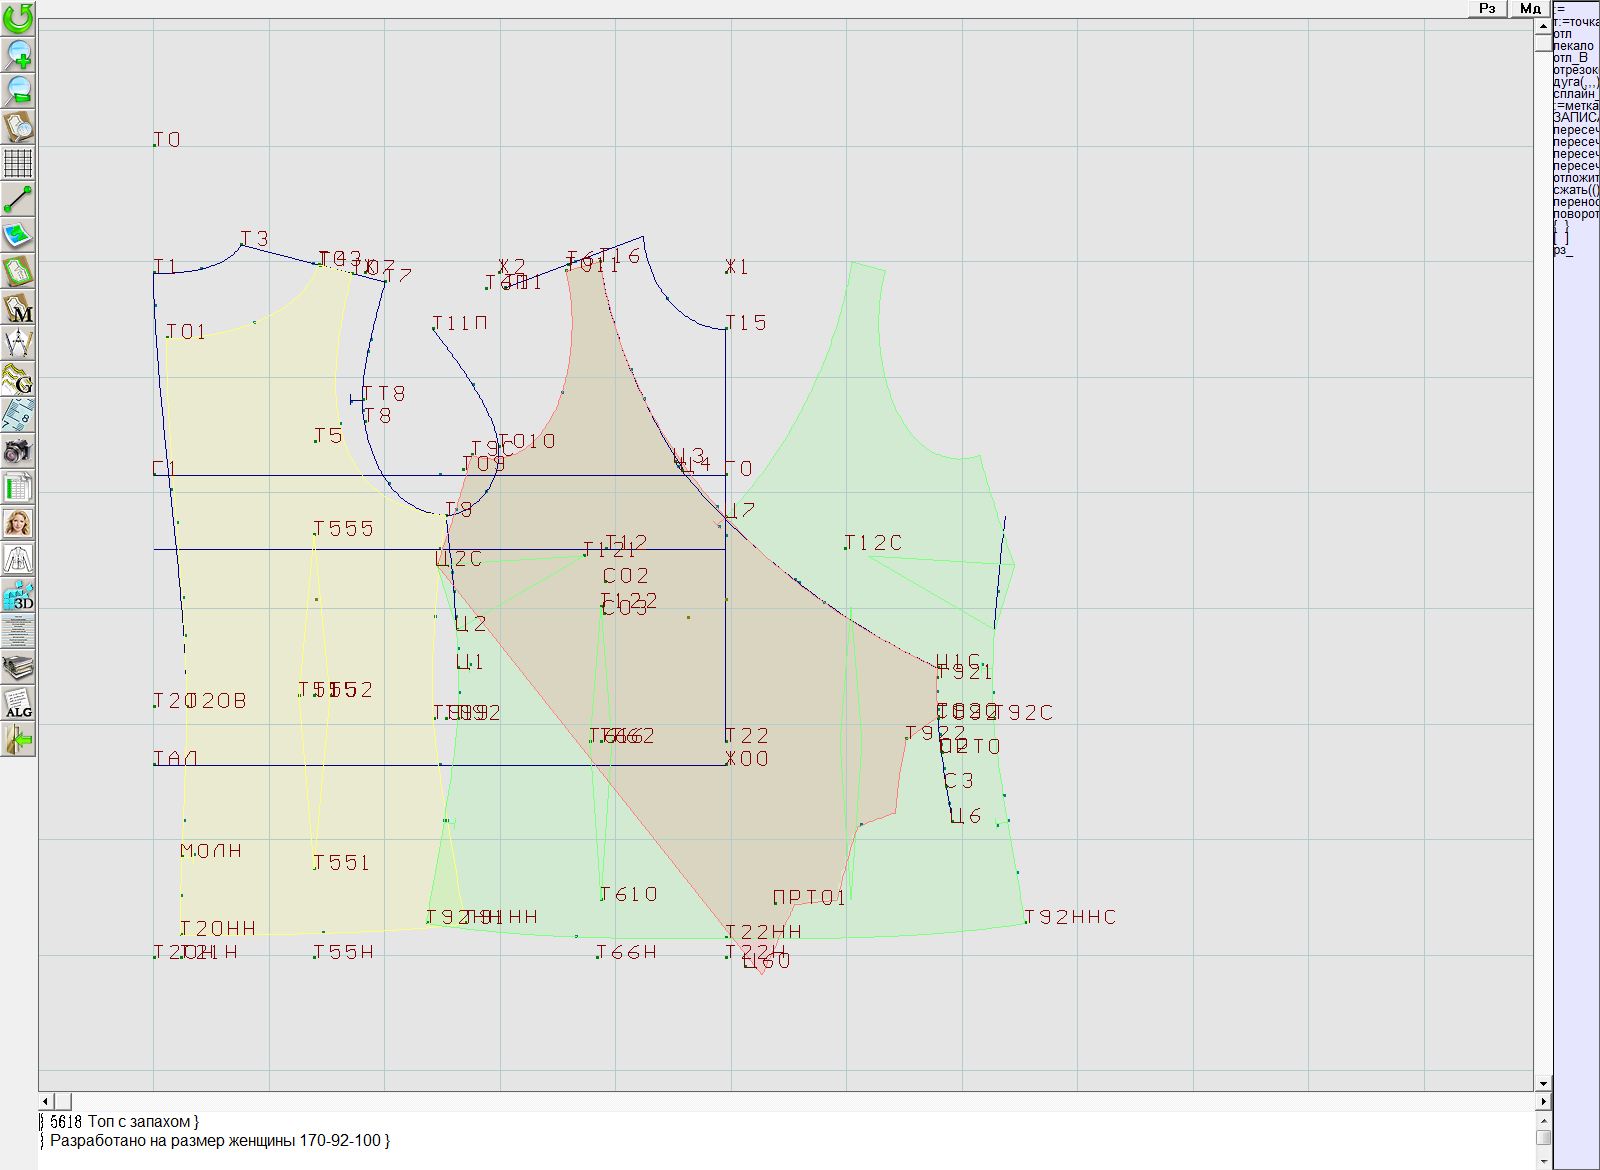
Task: Open the 3D view icon
Action: point(18,595)
